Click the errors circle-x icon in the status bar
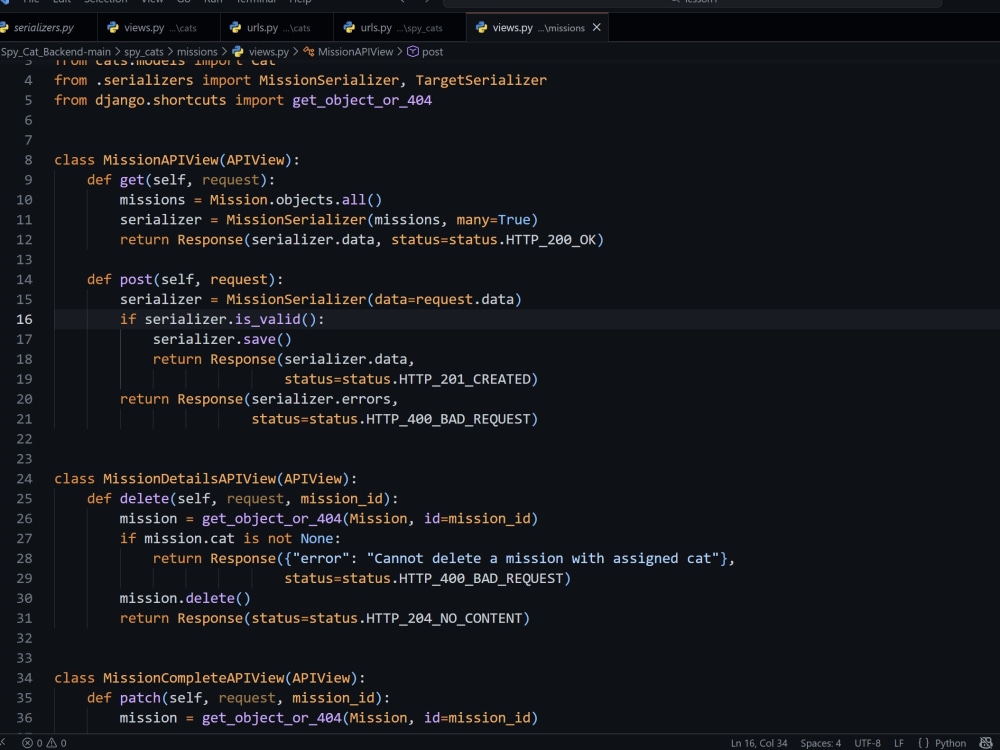Image resolution: width=1000 pixels, height=750 pixels. click(27, 743)
